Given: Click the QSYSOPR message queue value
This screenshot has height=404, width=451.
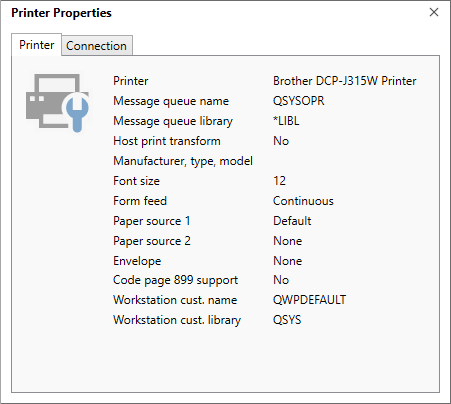Looking at the screenshot, I should 298,101.
